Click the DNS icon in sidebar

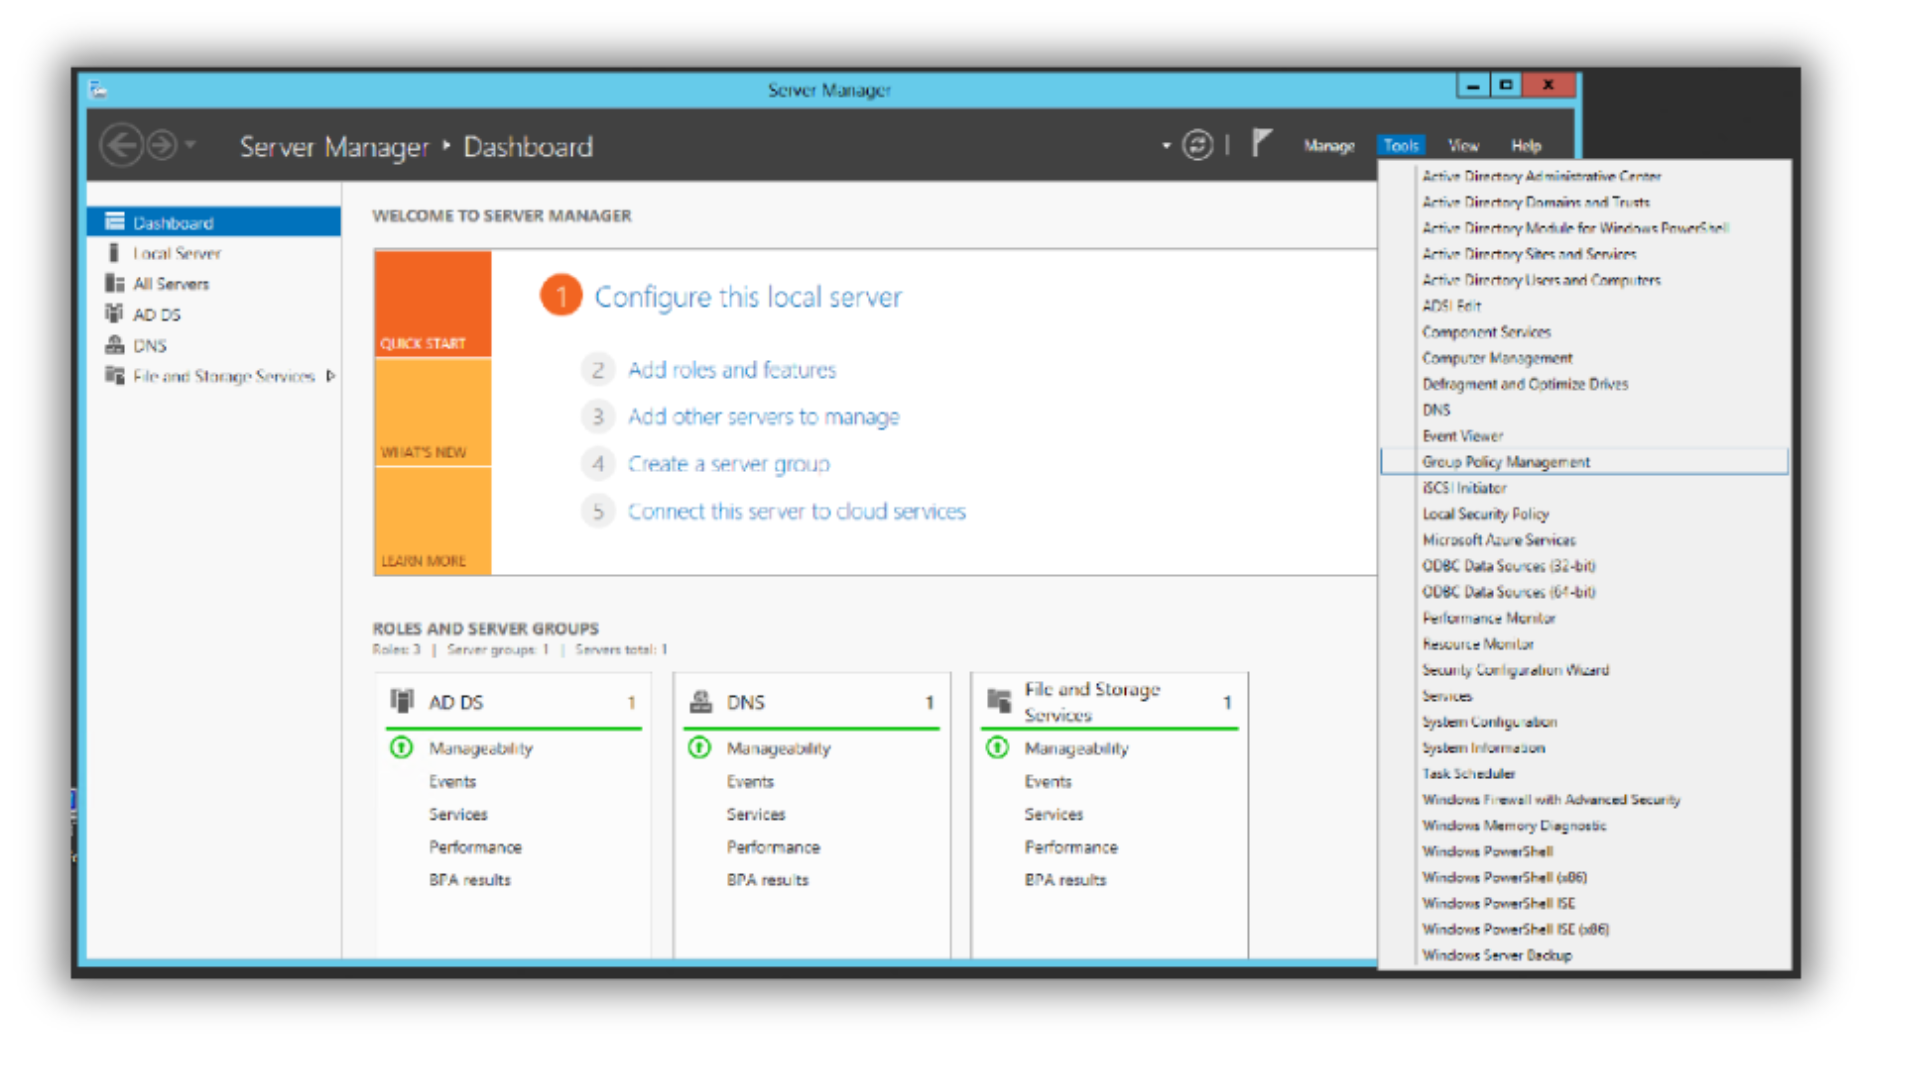(114, 345)
